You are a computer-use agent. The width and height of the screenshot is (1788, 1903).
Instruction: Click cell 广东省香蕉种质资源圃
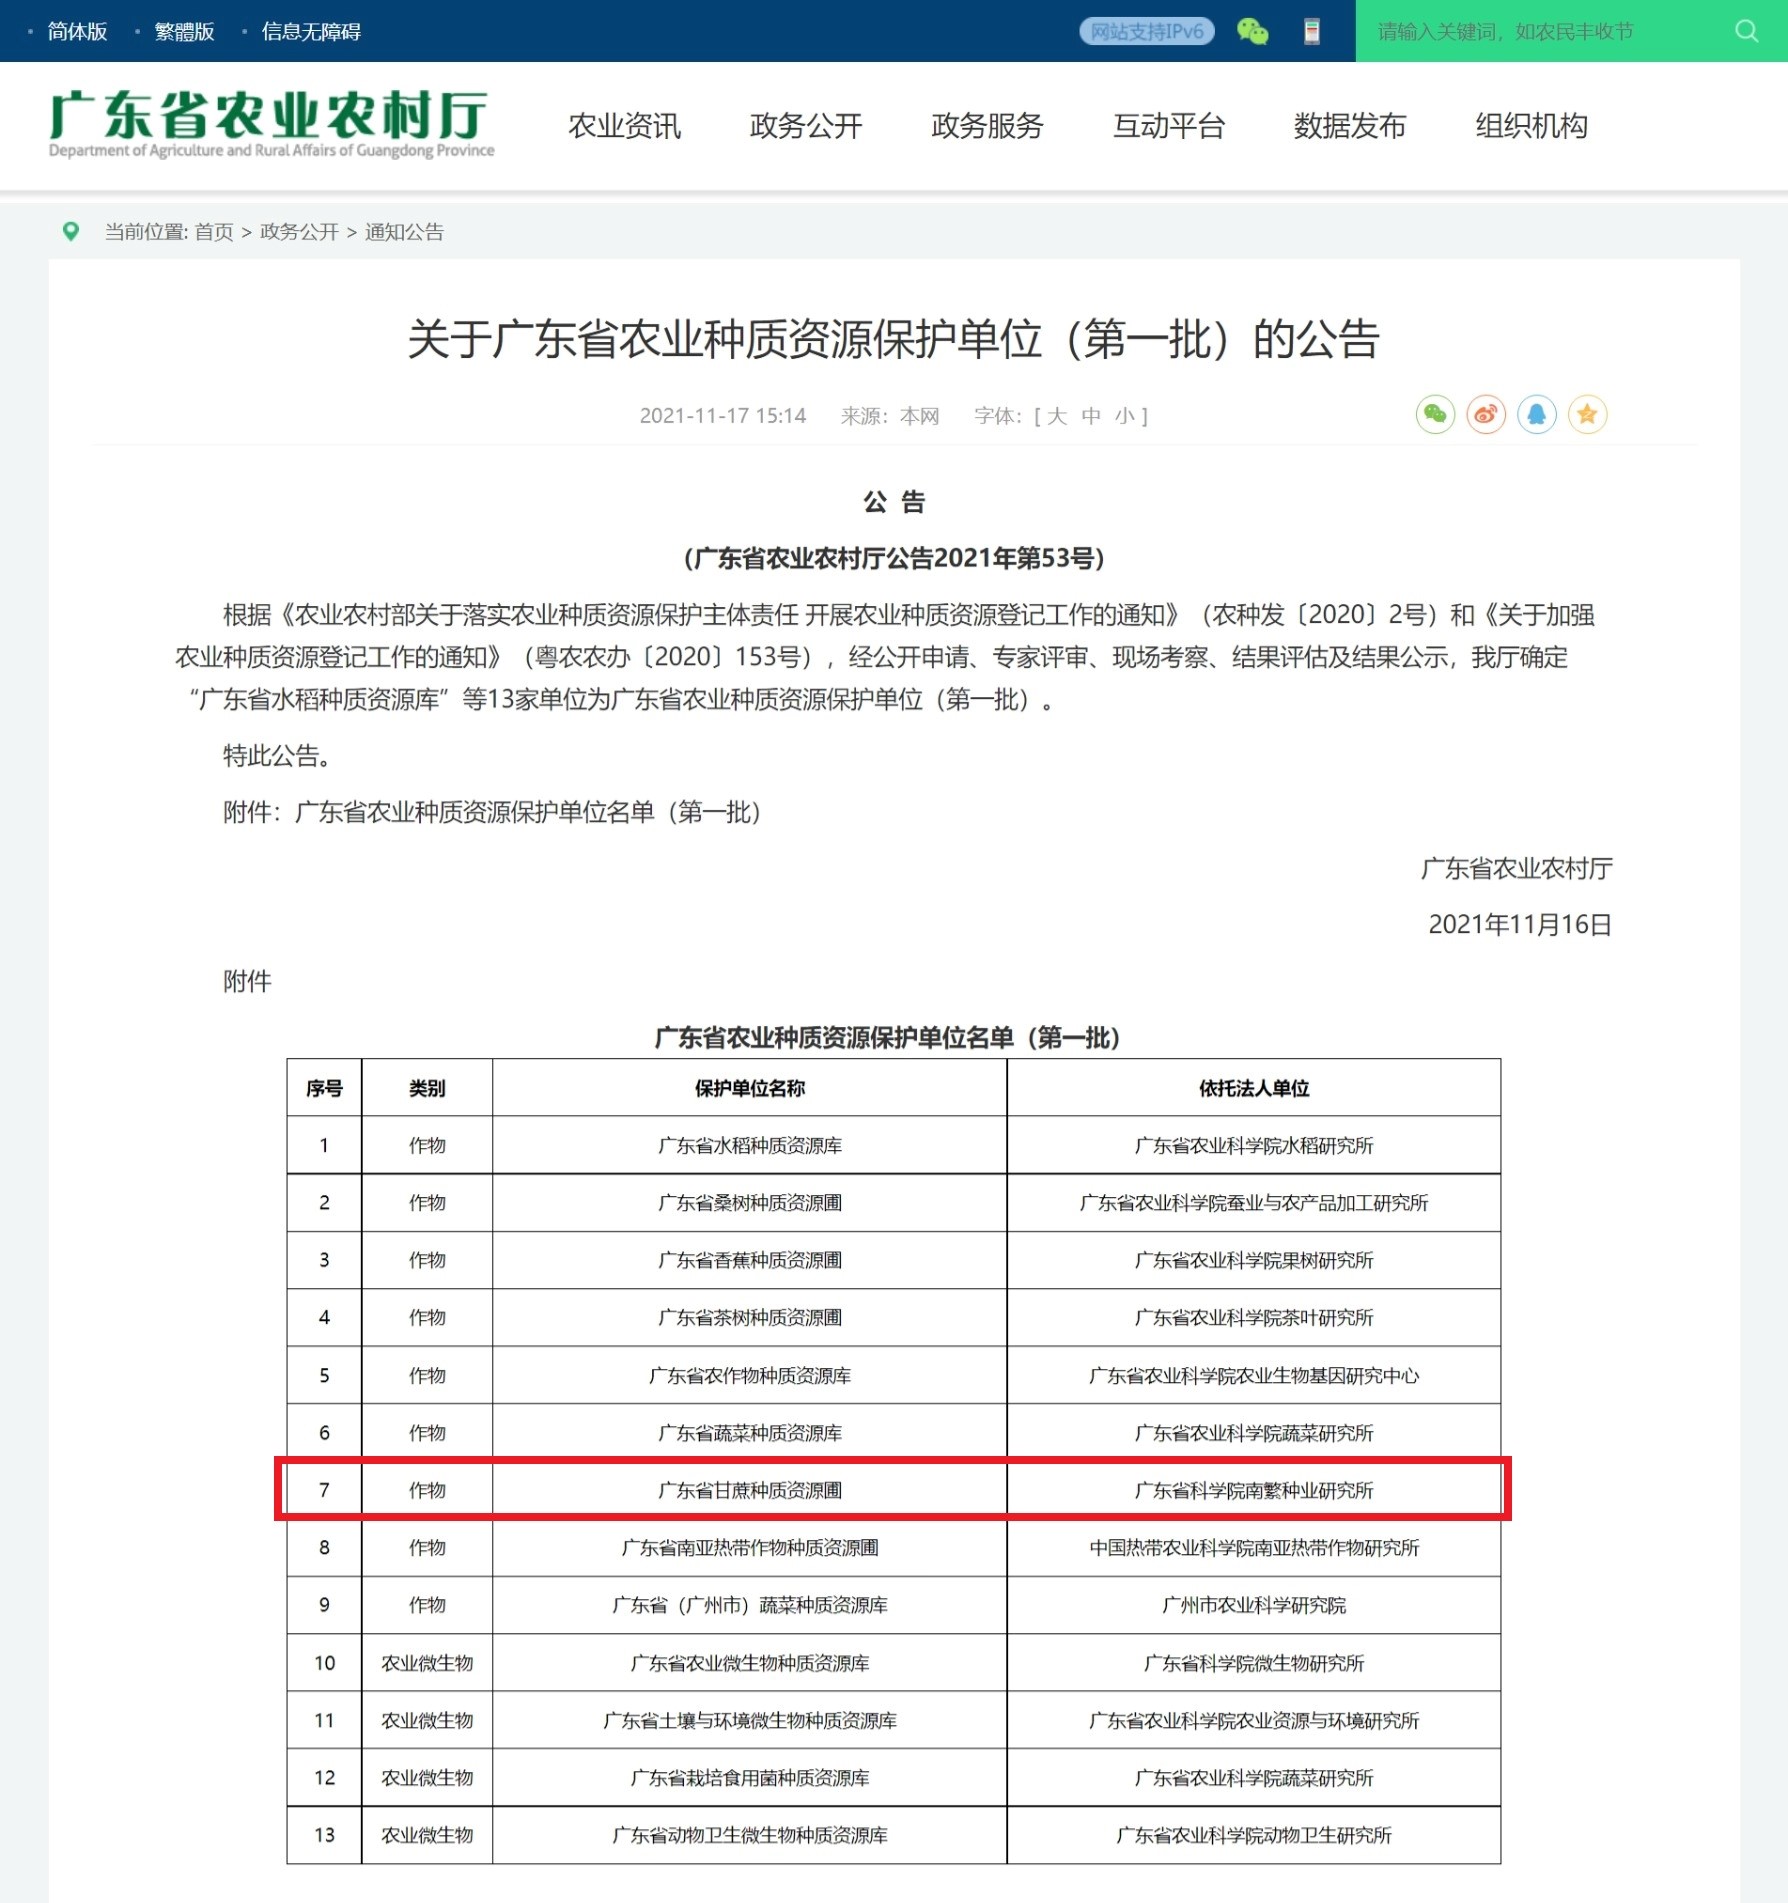click(x=750, y=1260)
